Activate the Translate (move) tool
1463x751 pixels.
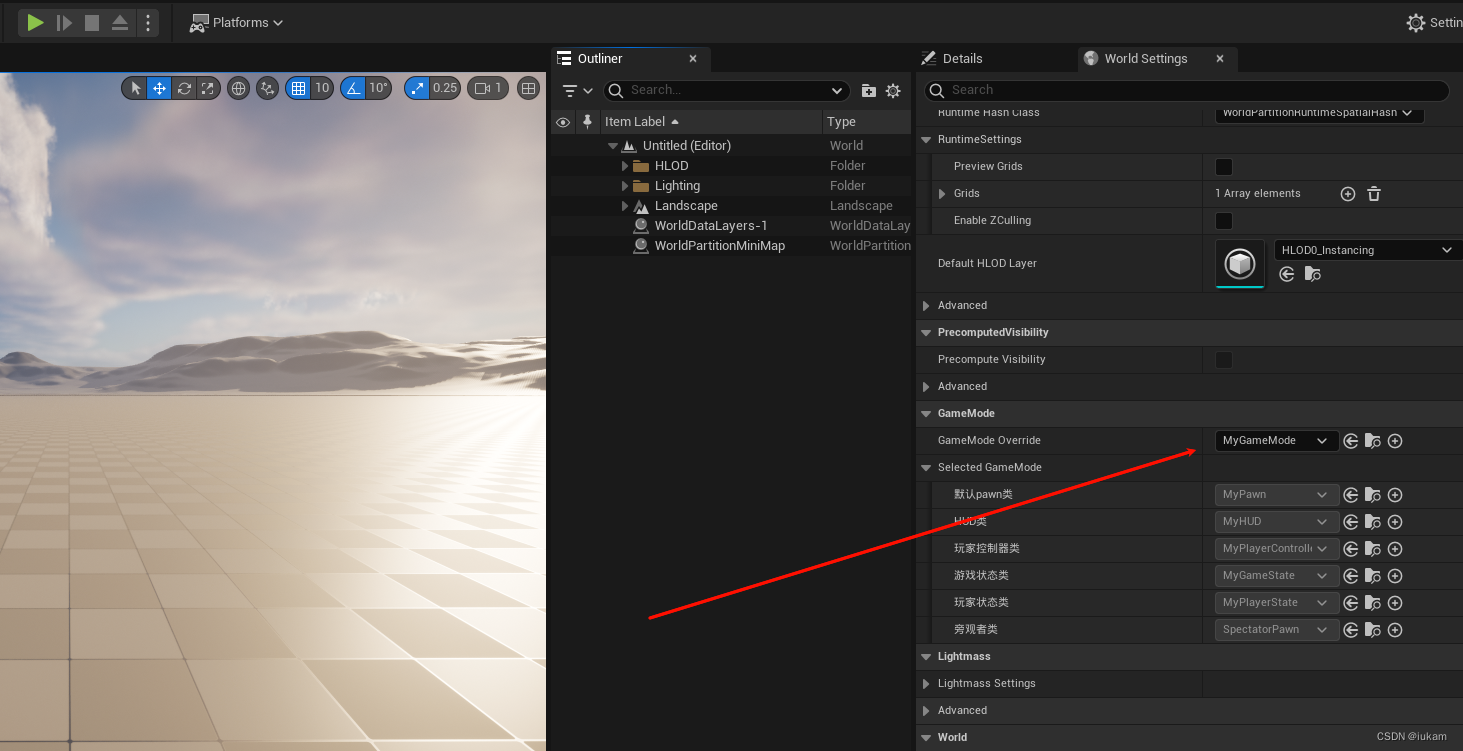(159, 88)
